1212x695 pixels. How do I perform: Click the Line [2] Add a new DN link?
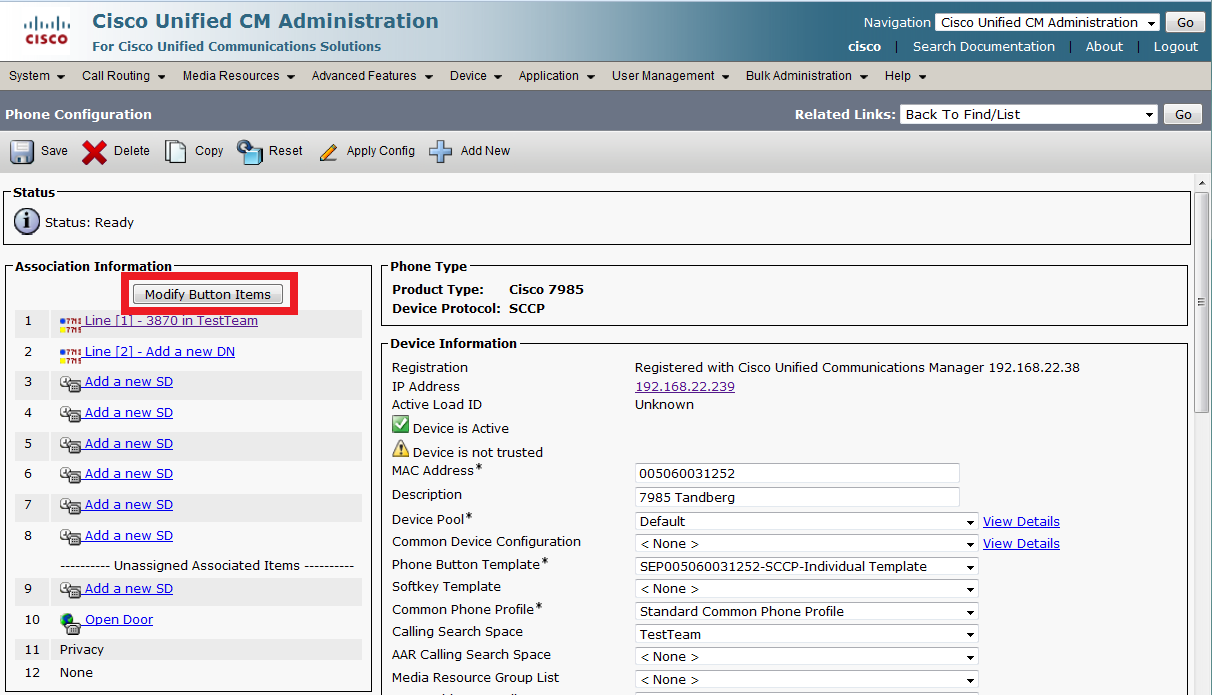159,352
